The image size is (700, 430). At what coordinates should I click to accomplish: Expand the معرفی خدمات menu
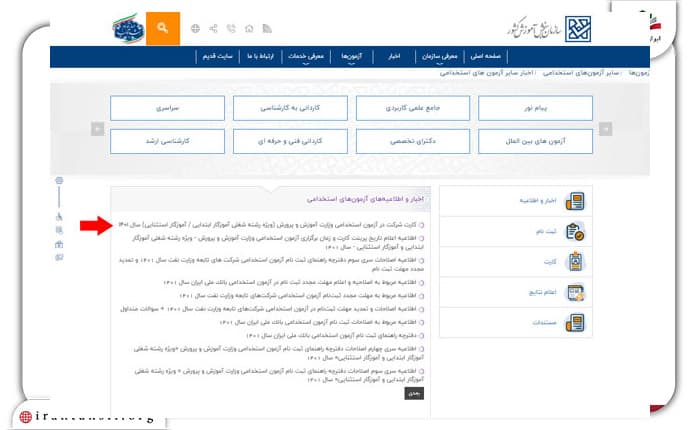(x=305, y=56)
